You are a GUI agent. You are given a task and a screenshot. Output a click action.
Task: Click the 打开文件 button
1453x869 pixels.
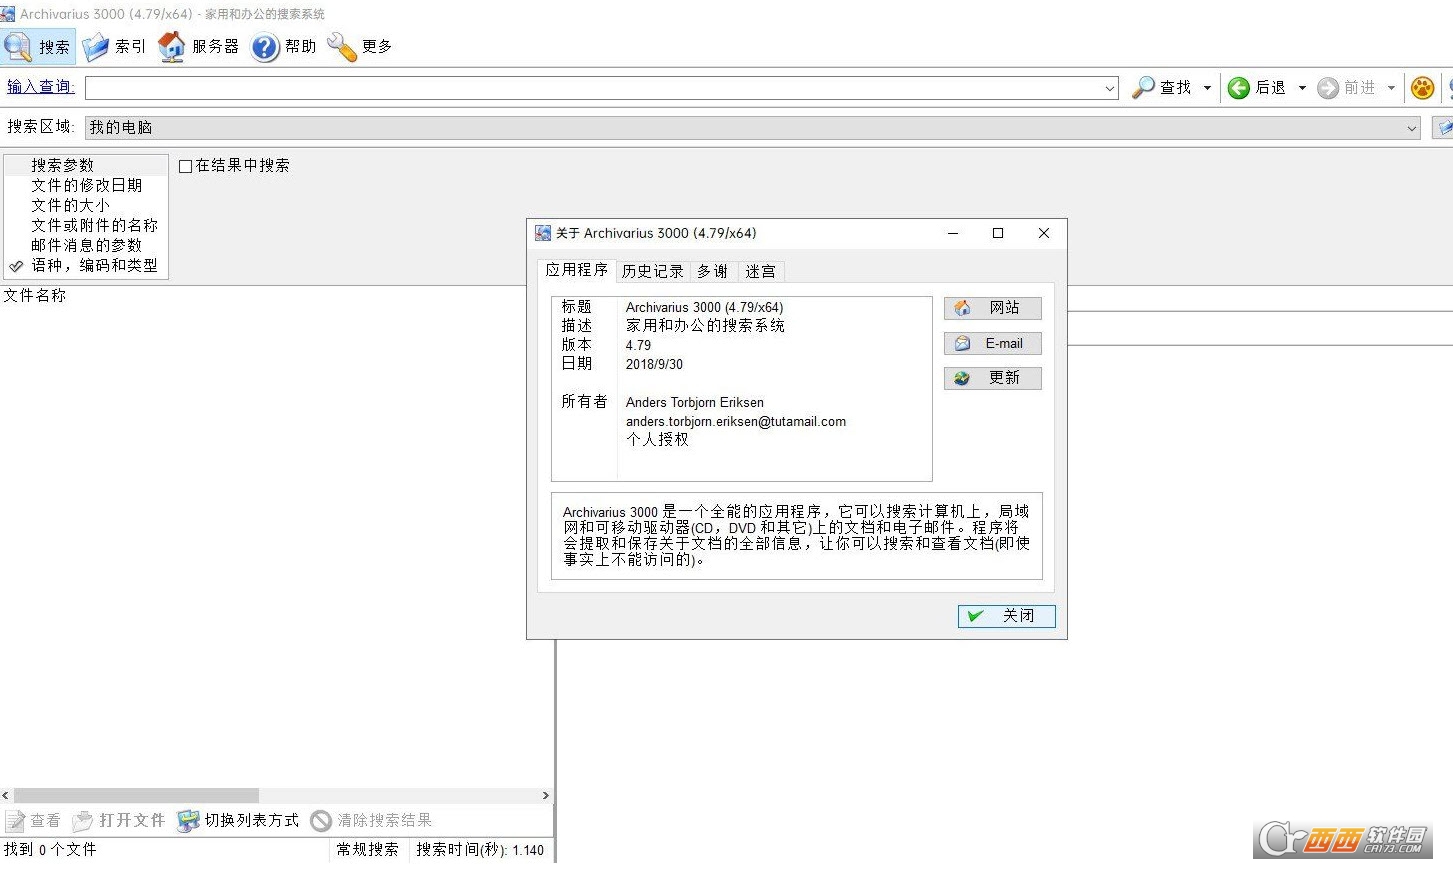[x=118, y=821]
